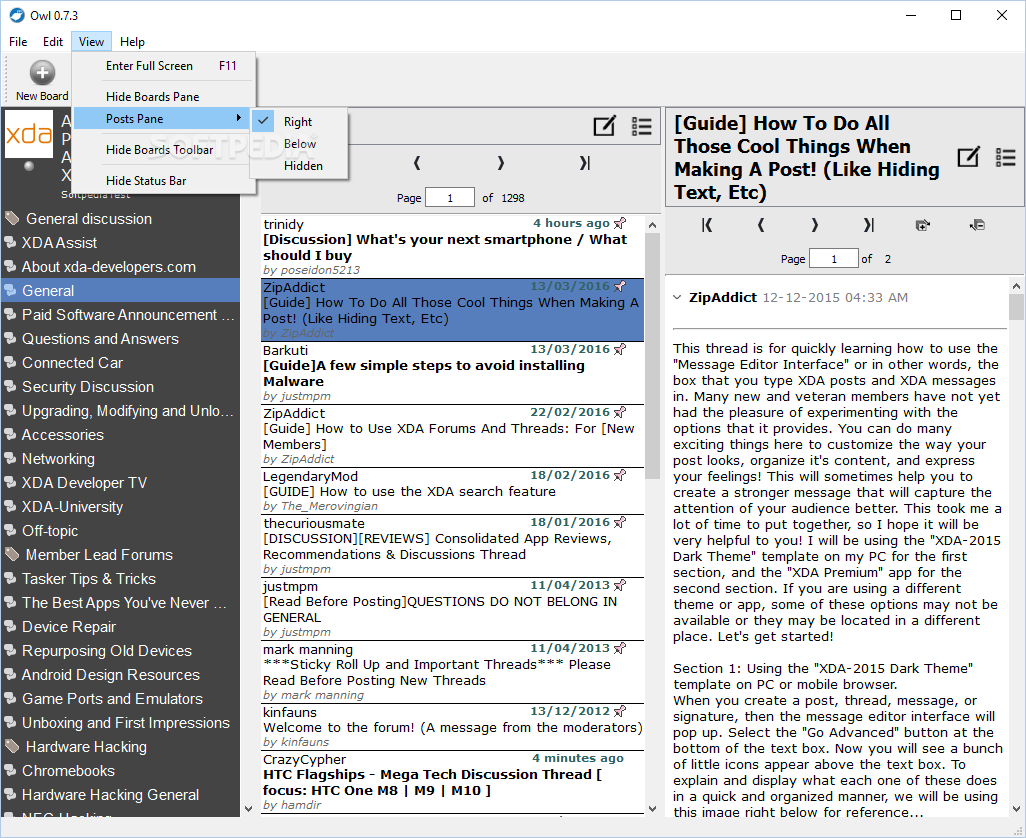Open Connected Car forum
The image size is (1026, 838).
click(x=121, y=362)
